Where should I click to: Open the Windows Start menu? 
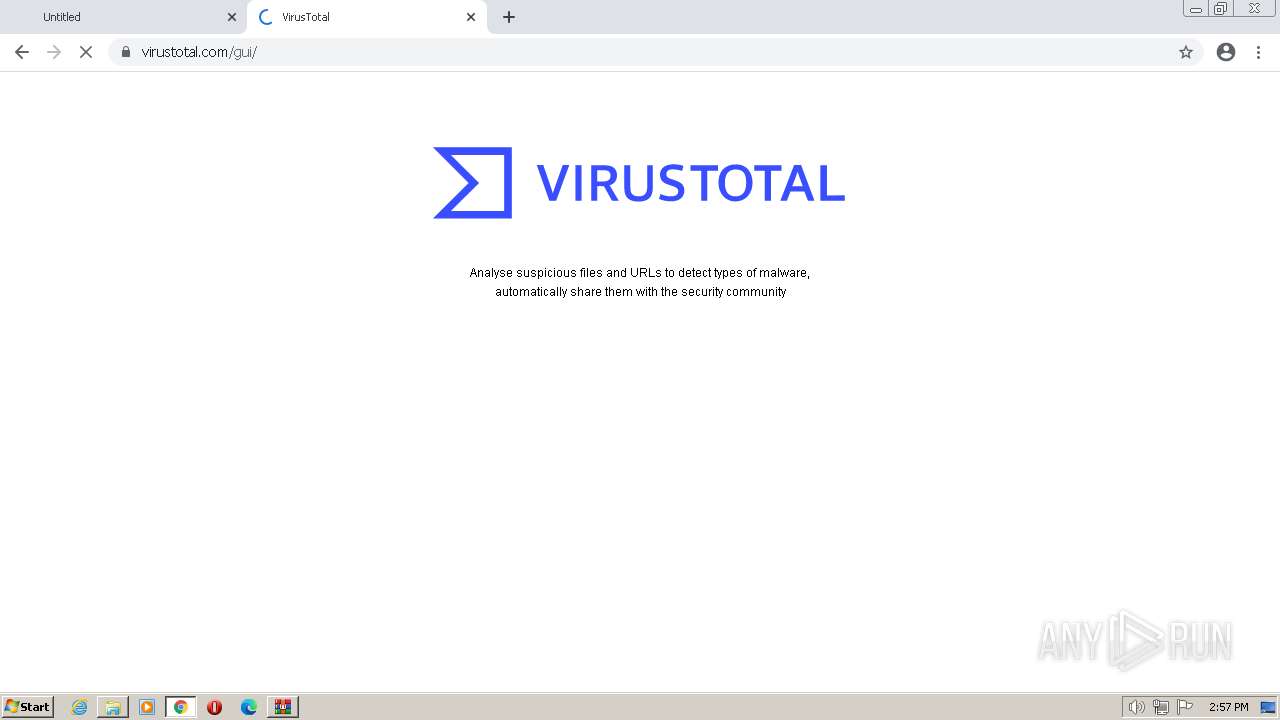pos(28,707)
